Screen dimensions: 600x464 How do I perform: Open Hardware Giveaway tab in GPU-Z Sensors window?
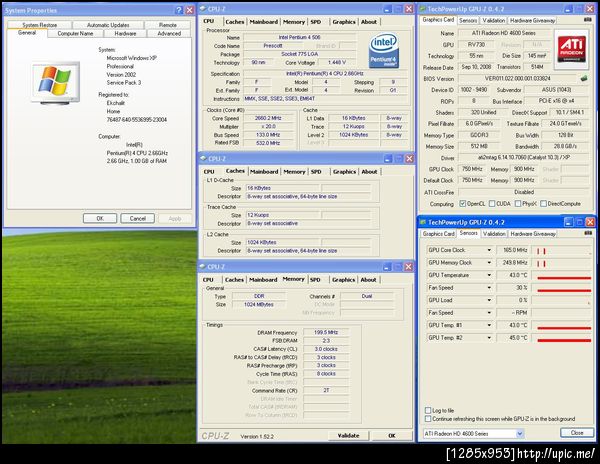click(x=533, y=234)
